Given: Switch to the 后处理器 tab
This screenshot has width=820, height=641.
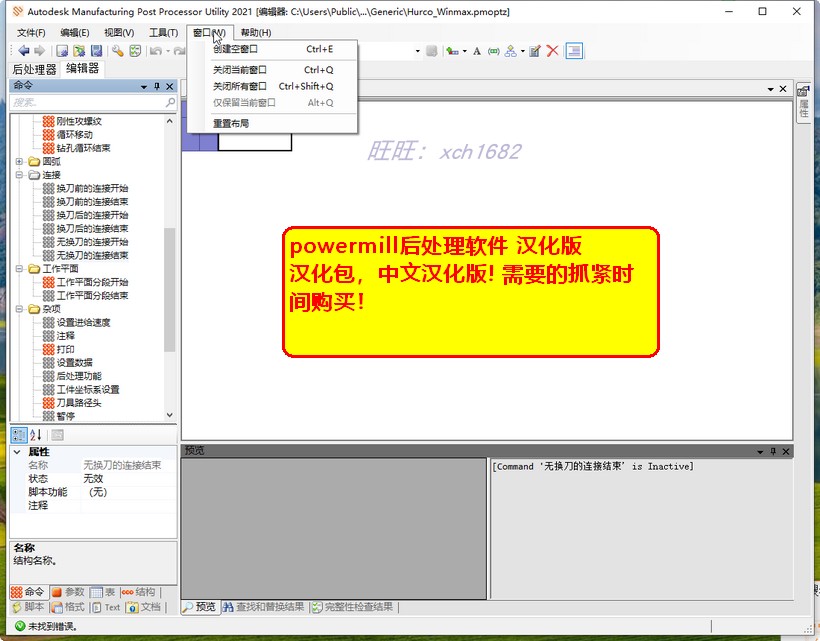Looking at the screenshot, I should click(x=34, y=70).
